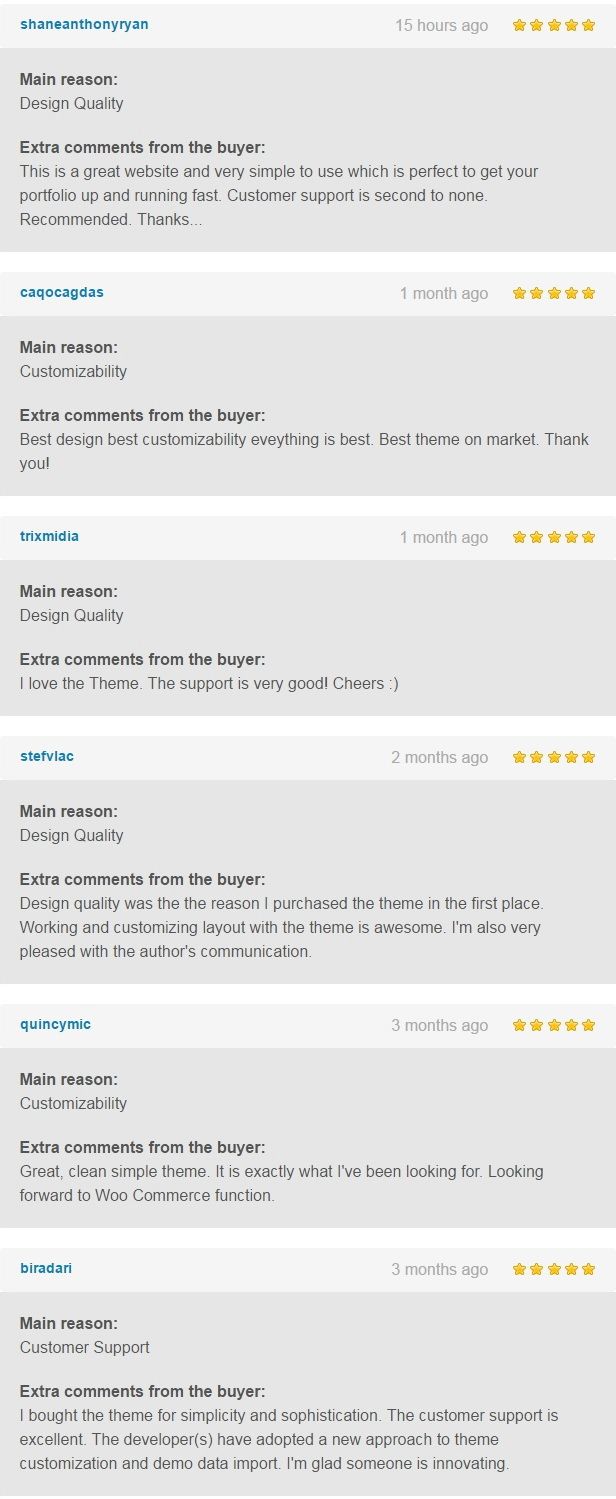The height and width of the screenshot is (1499, 616).
Task: Open shaneanthonyryan's user profile link
Action: (84, 24)
